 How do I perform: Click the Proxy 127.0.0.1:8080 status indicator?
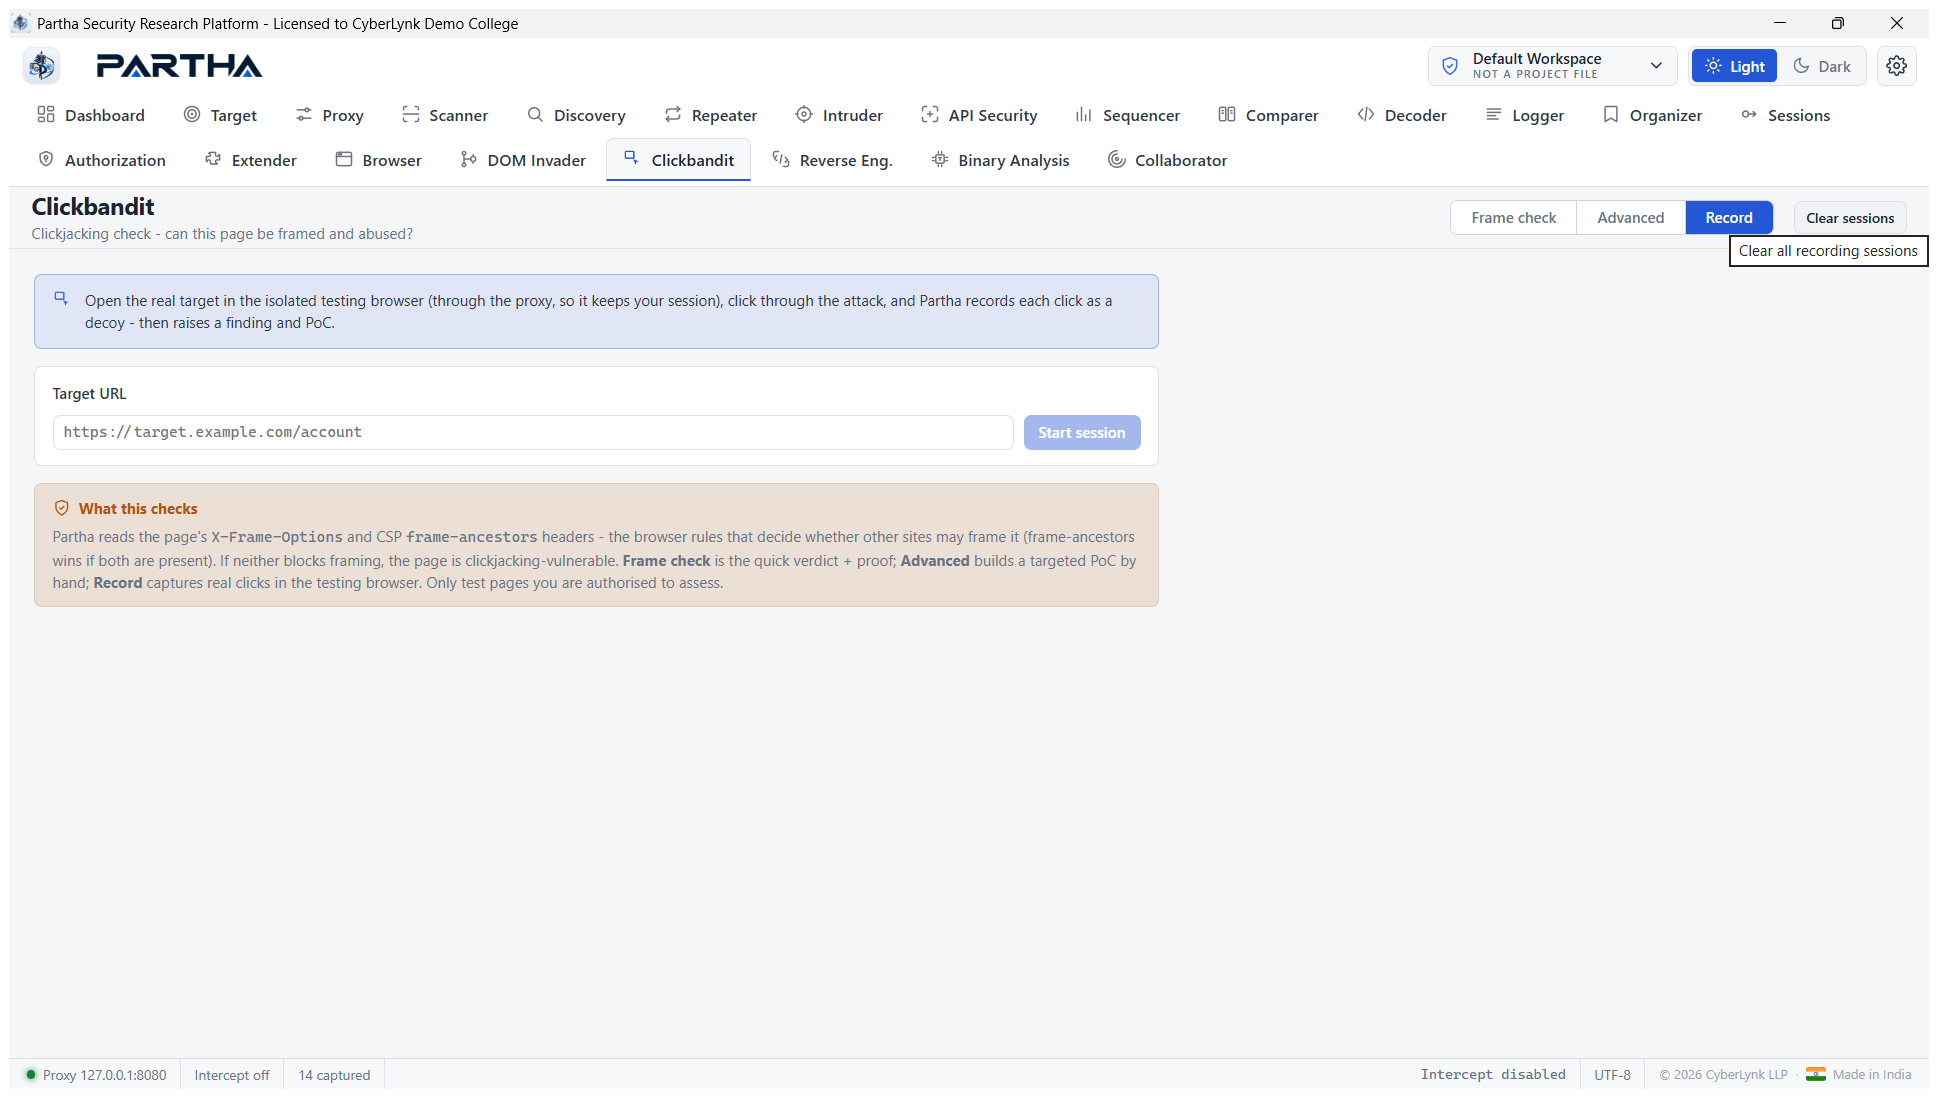pyautogui.click(x=96, y=1075)
